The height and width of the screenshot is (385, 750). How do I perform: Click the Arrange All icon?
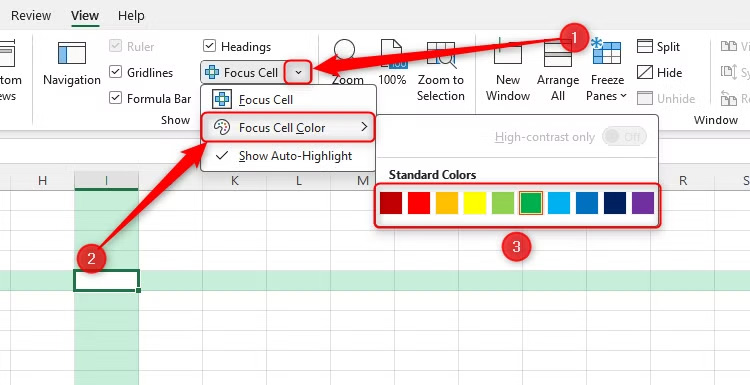(x=558, y=54)
